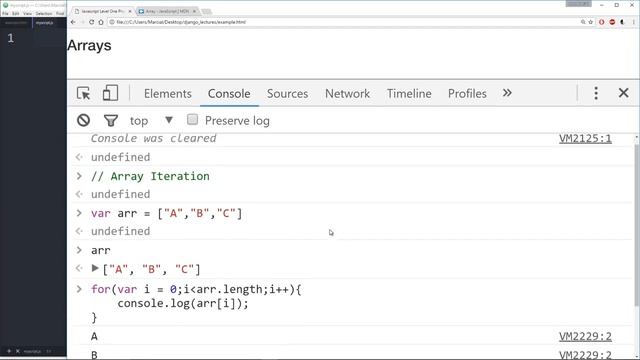Enable the Preserve log checkbox

(x=192, y=120)
